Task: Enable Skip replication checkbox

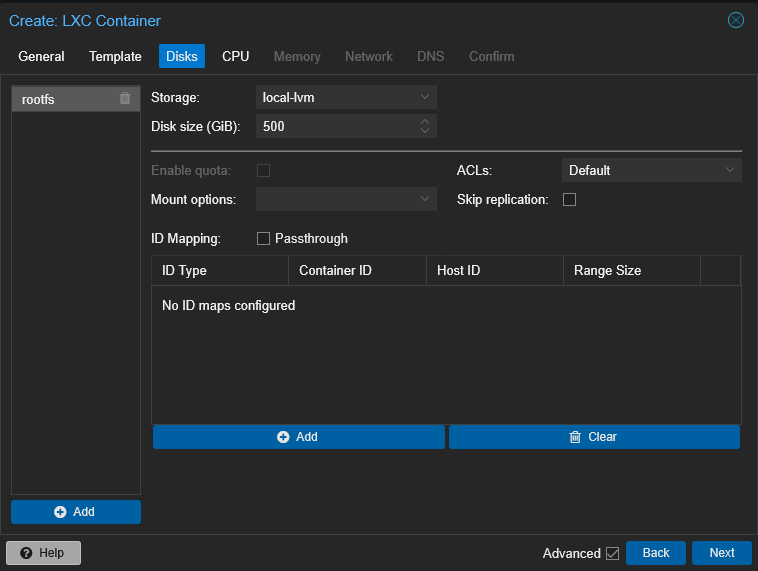Action: tap(569, 200)
